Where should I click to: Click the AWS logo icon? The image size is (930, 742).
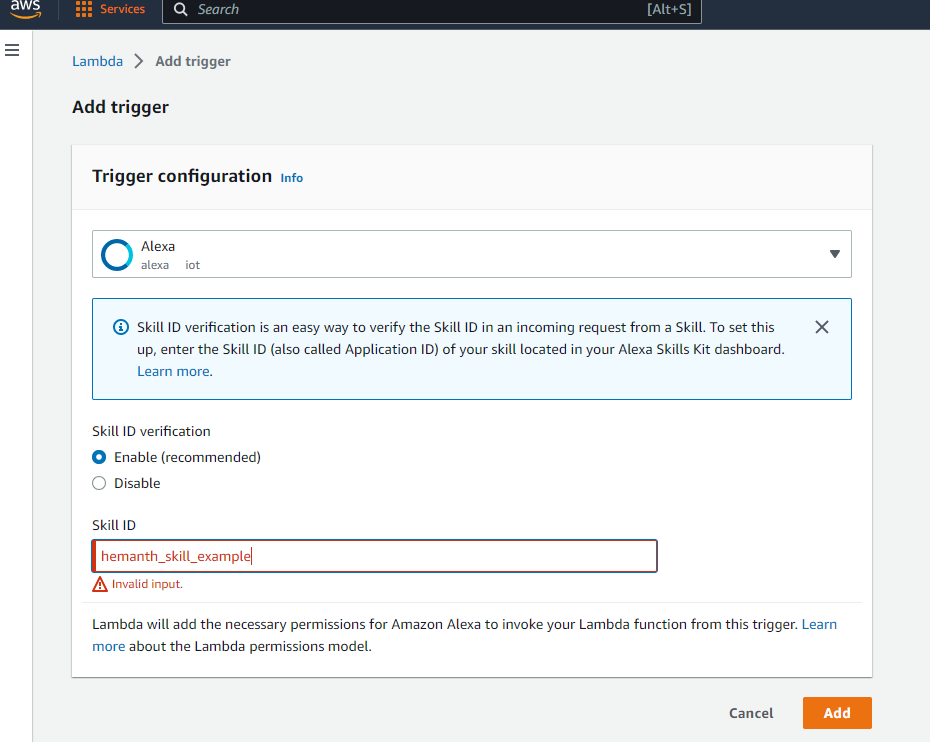(x=26, y=9)
